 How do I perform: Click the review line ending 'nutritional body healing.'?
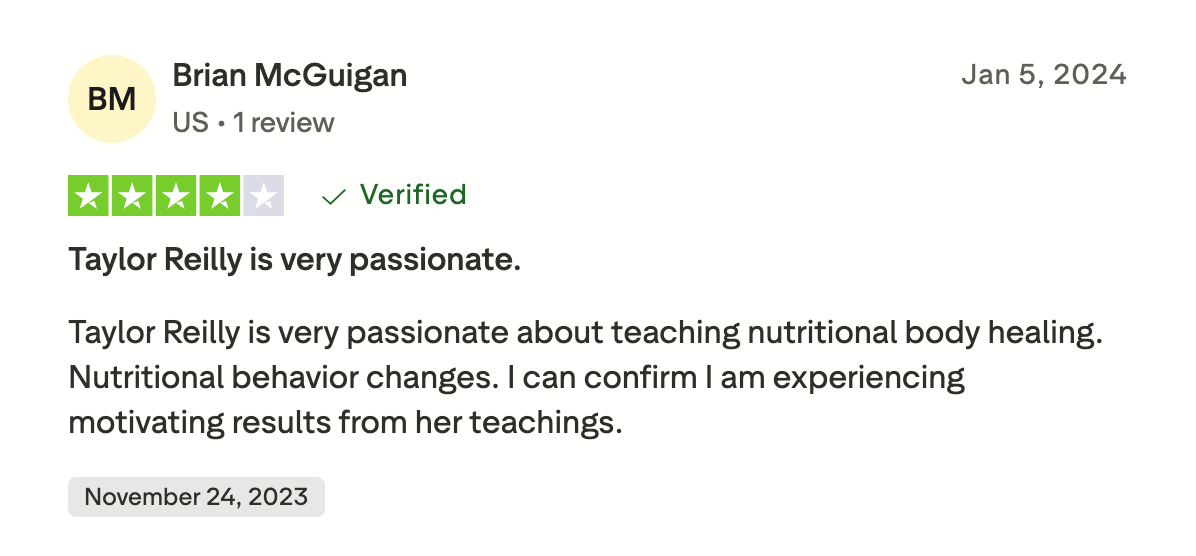[585, 333]
